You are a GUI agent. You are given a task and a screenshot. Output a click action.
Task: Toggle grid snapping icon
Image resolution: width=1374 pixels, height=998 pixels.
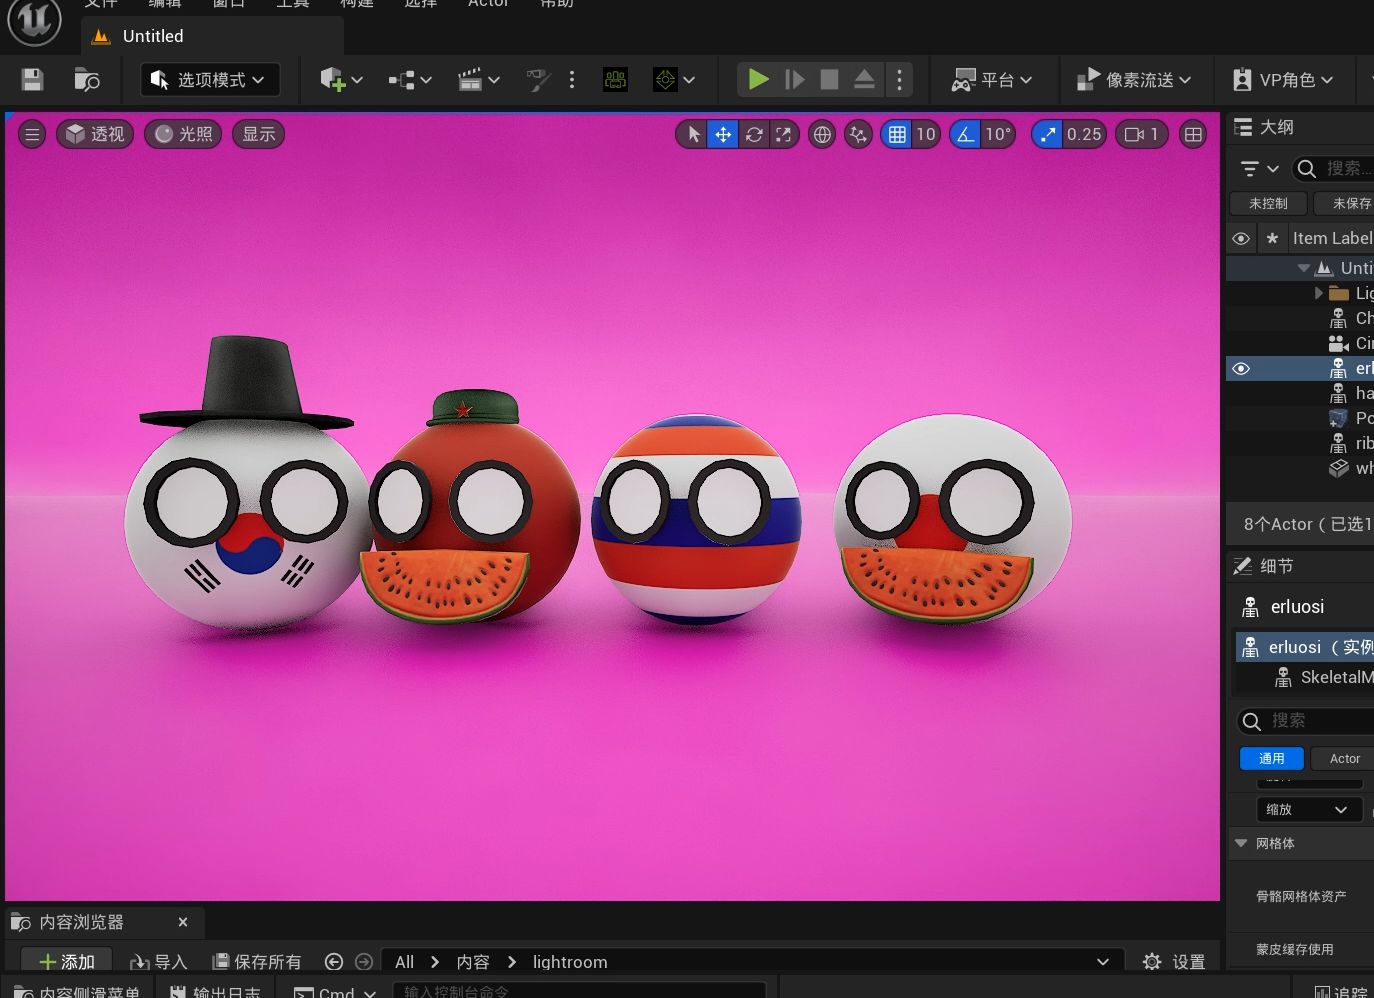897,134
